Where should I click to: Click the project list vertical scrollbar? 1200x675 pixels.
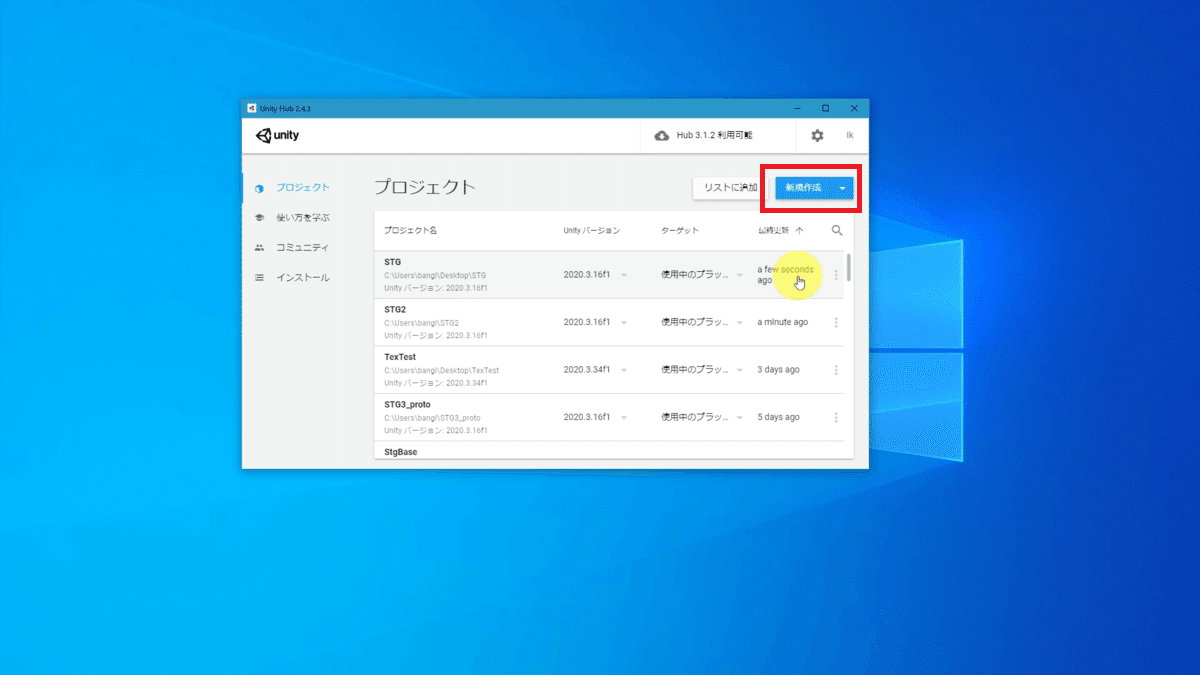tap(849, 268)
